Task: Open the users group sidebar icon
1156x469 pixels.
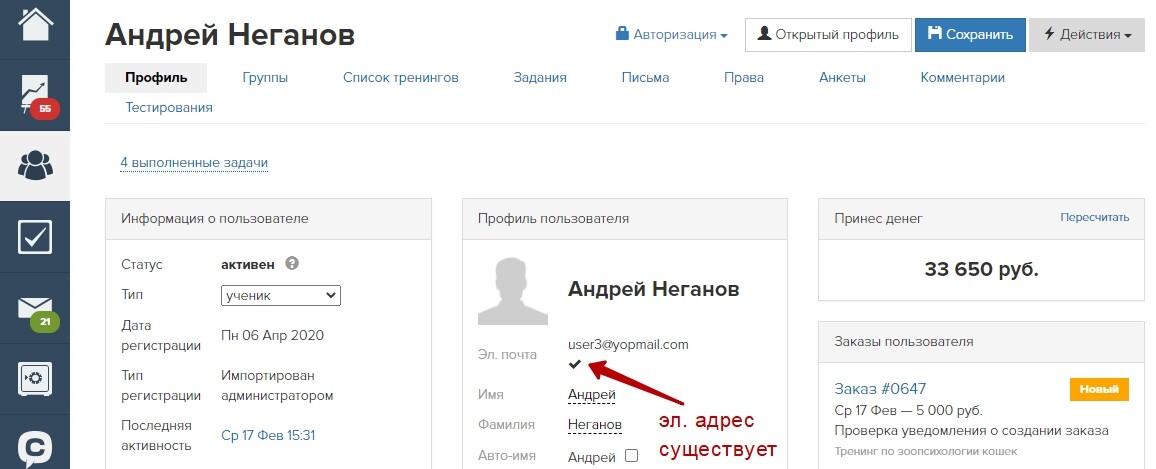Action: (35, 165)
